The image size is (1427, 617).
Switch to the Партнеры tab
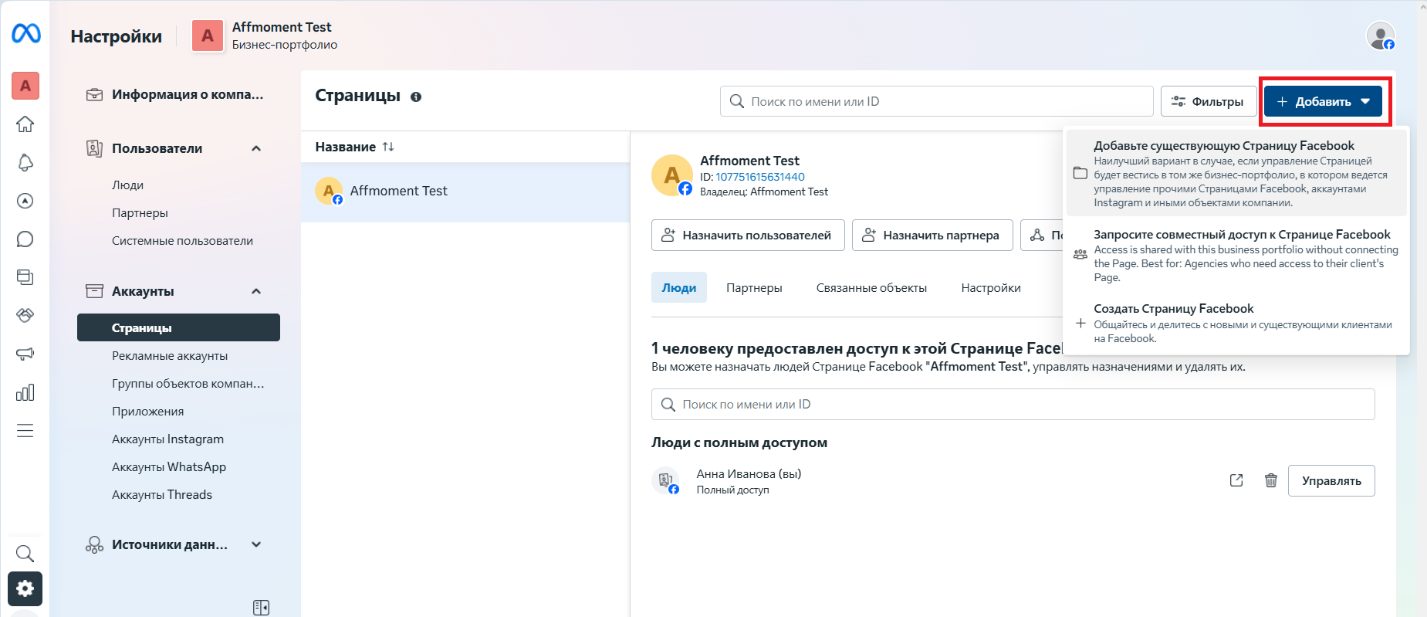(754, 288)
